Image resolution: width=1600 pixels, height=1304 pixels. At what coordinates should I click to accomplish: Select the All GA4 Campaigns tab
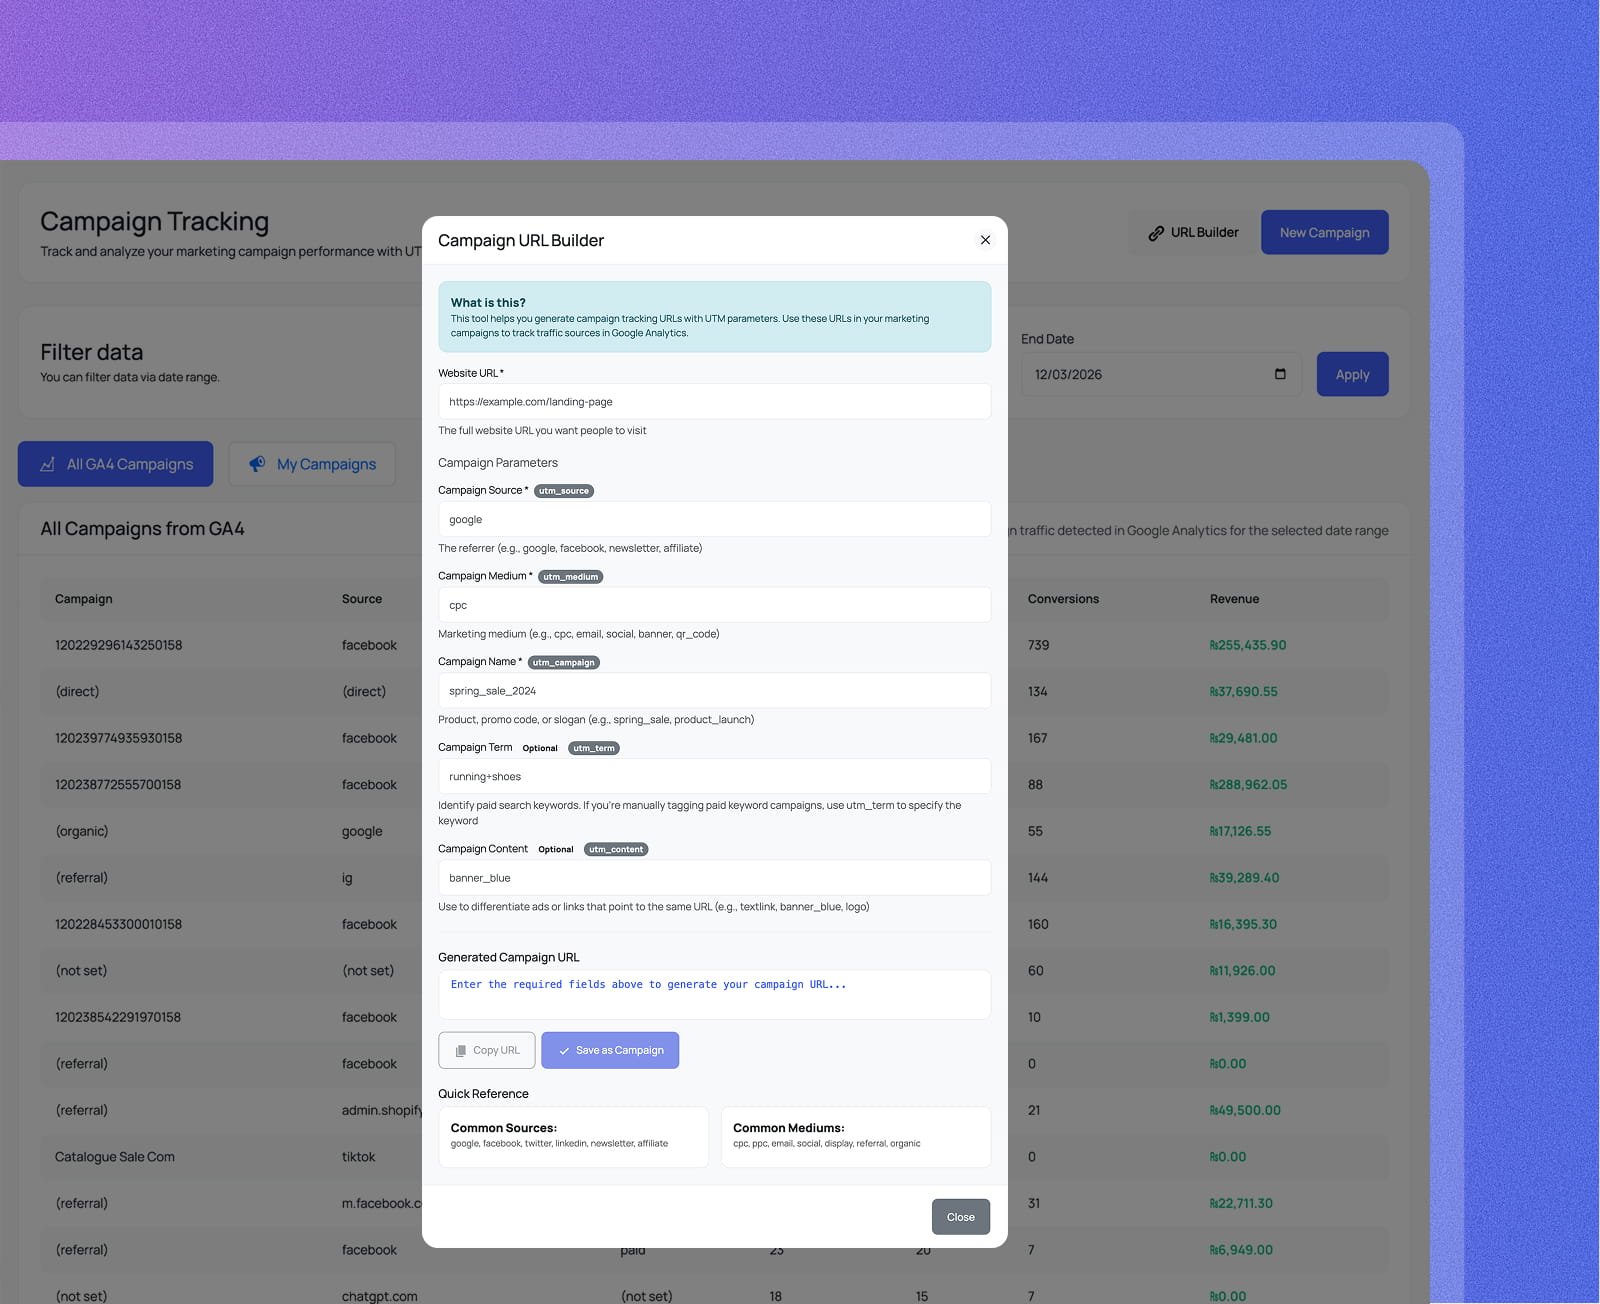pos(116,464)
